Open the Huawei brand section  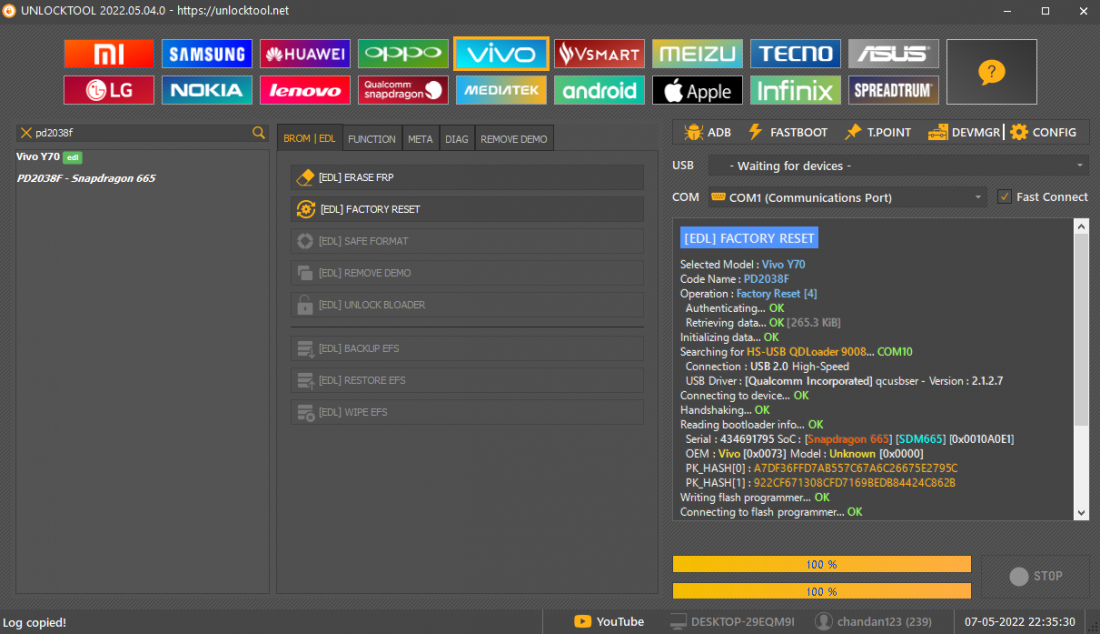(x=305, y=54)
